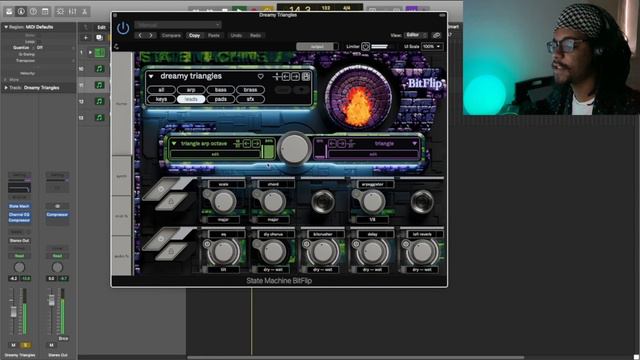Open the View Editor dropdown
The height and width of the screenshot is (360, 640).
tap(416, 36)
